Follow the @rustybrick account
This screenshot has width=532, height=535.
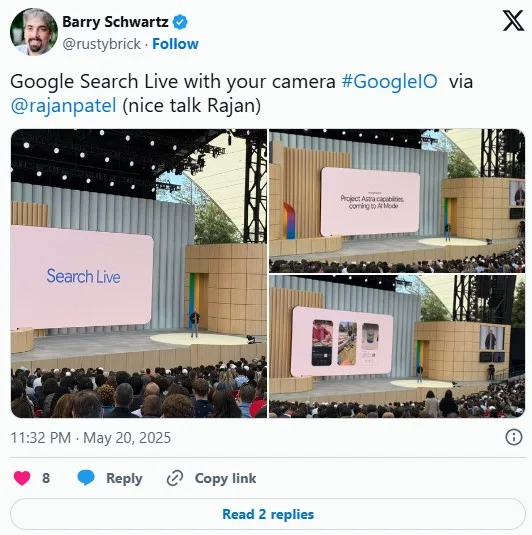[175, 44]
